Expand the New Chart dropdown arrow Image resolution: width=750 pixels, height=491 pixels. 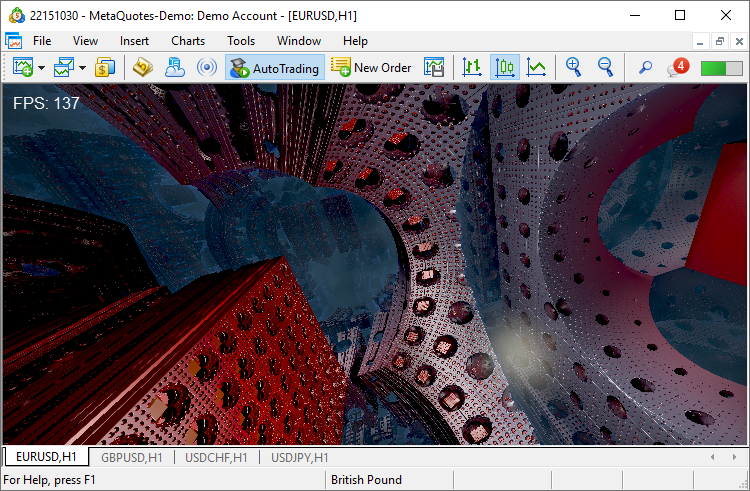pos(41,68)
